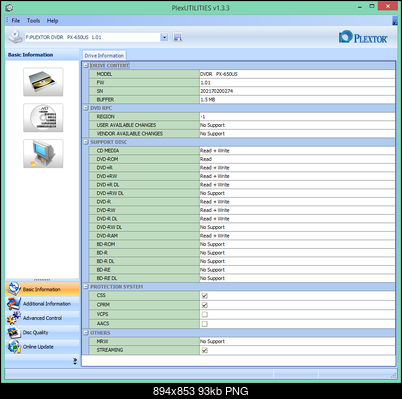402x399 pixels.
Task: Click the Plextor logo
Action: (x=363, y=37)
